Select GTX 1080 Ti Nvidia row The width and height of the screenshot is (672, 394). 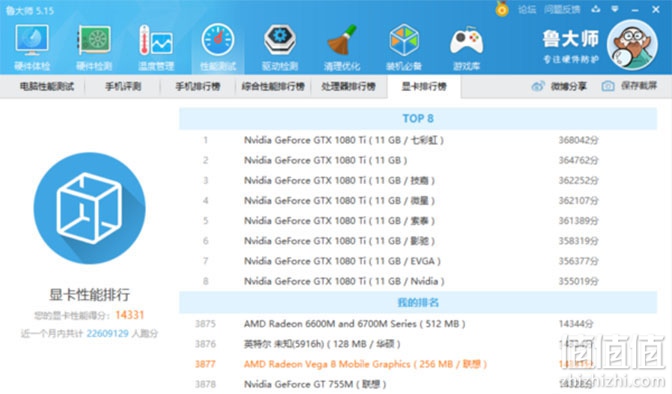[x=418, y=281]
